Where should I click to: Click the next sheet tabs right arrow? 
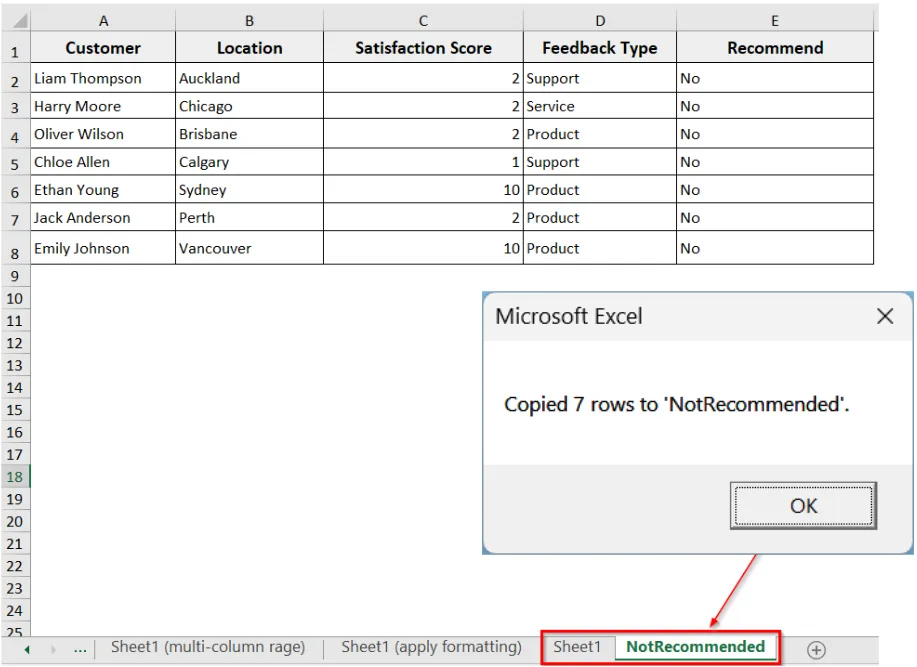53,649
